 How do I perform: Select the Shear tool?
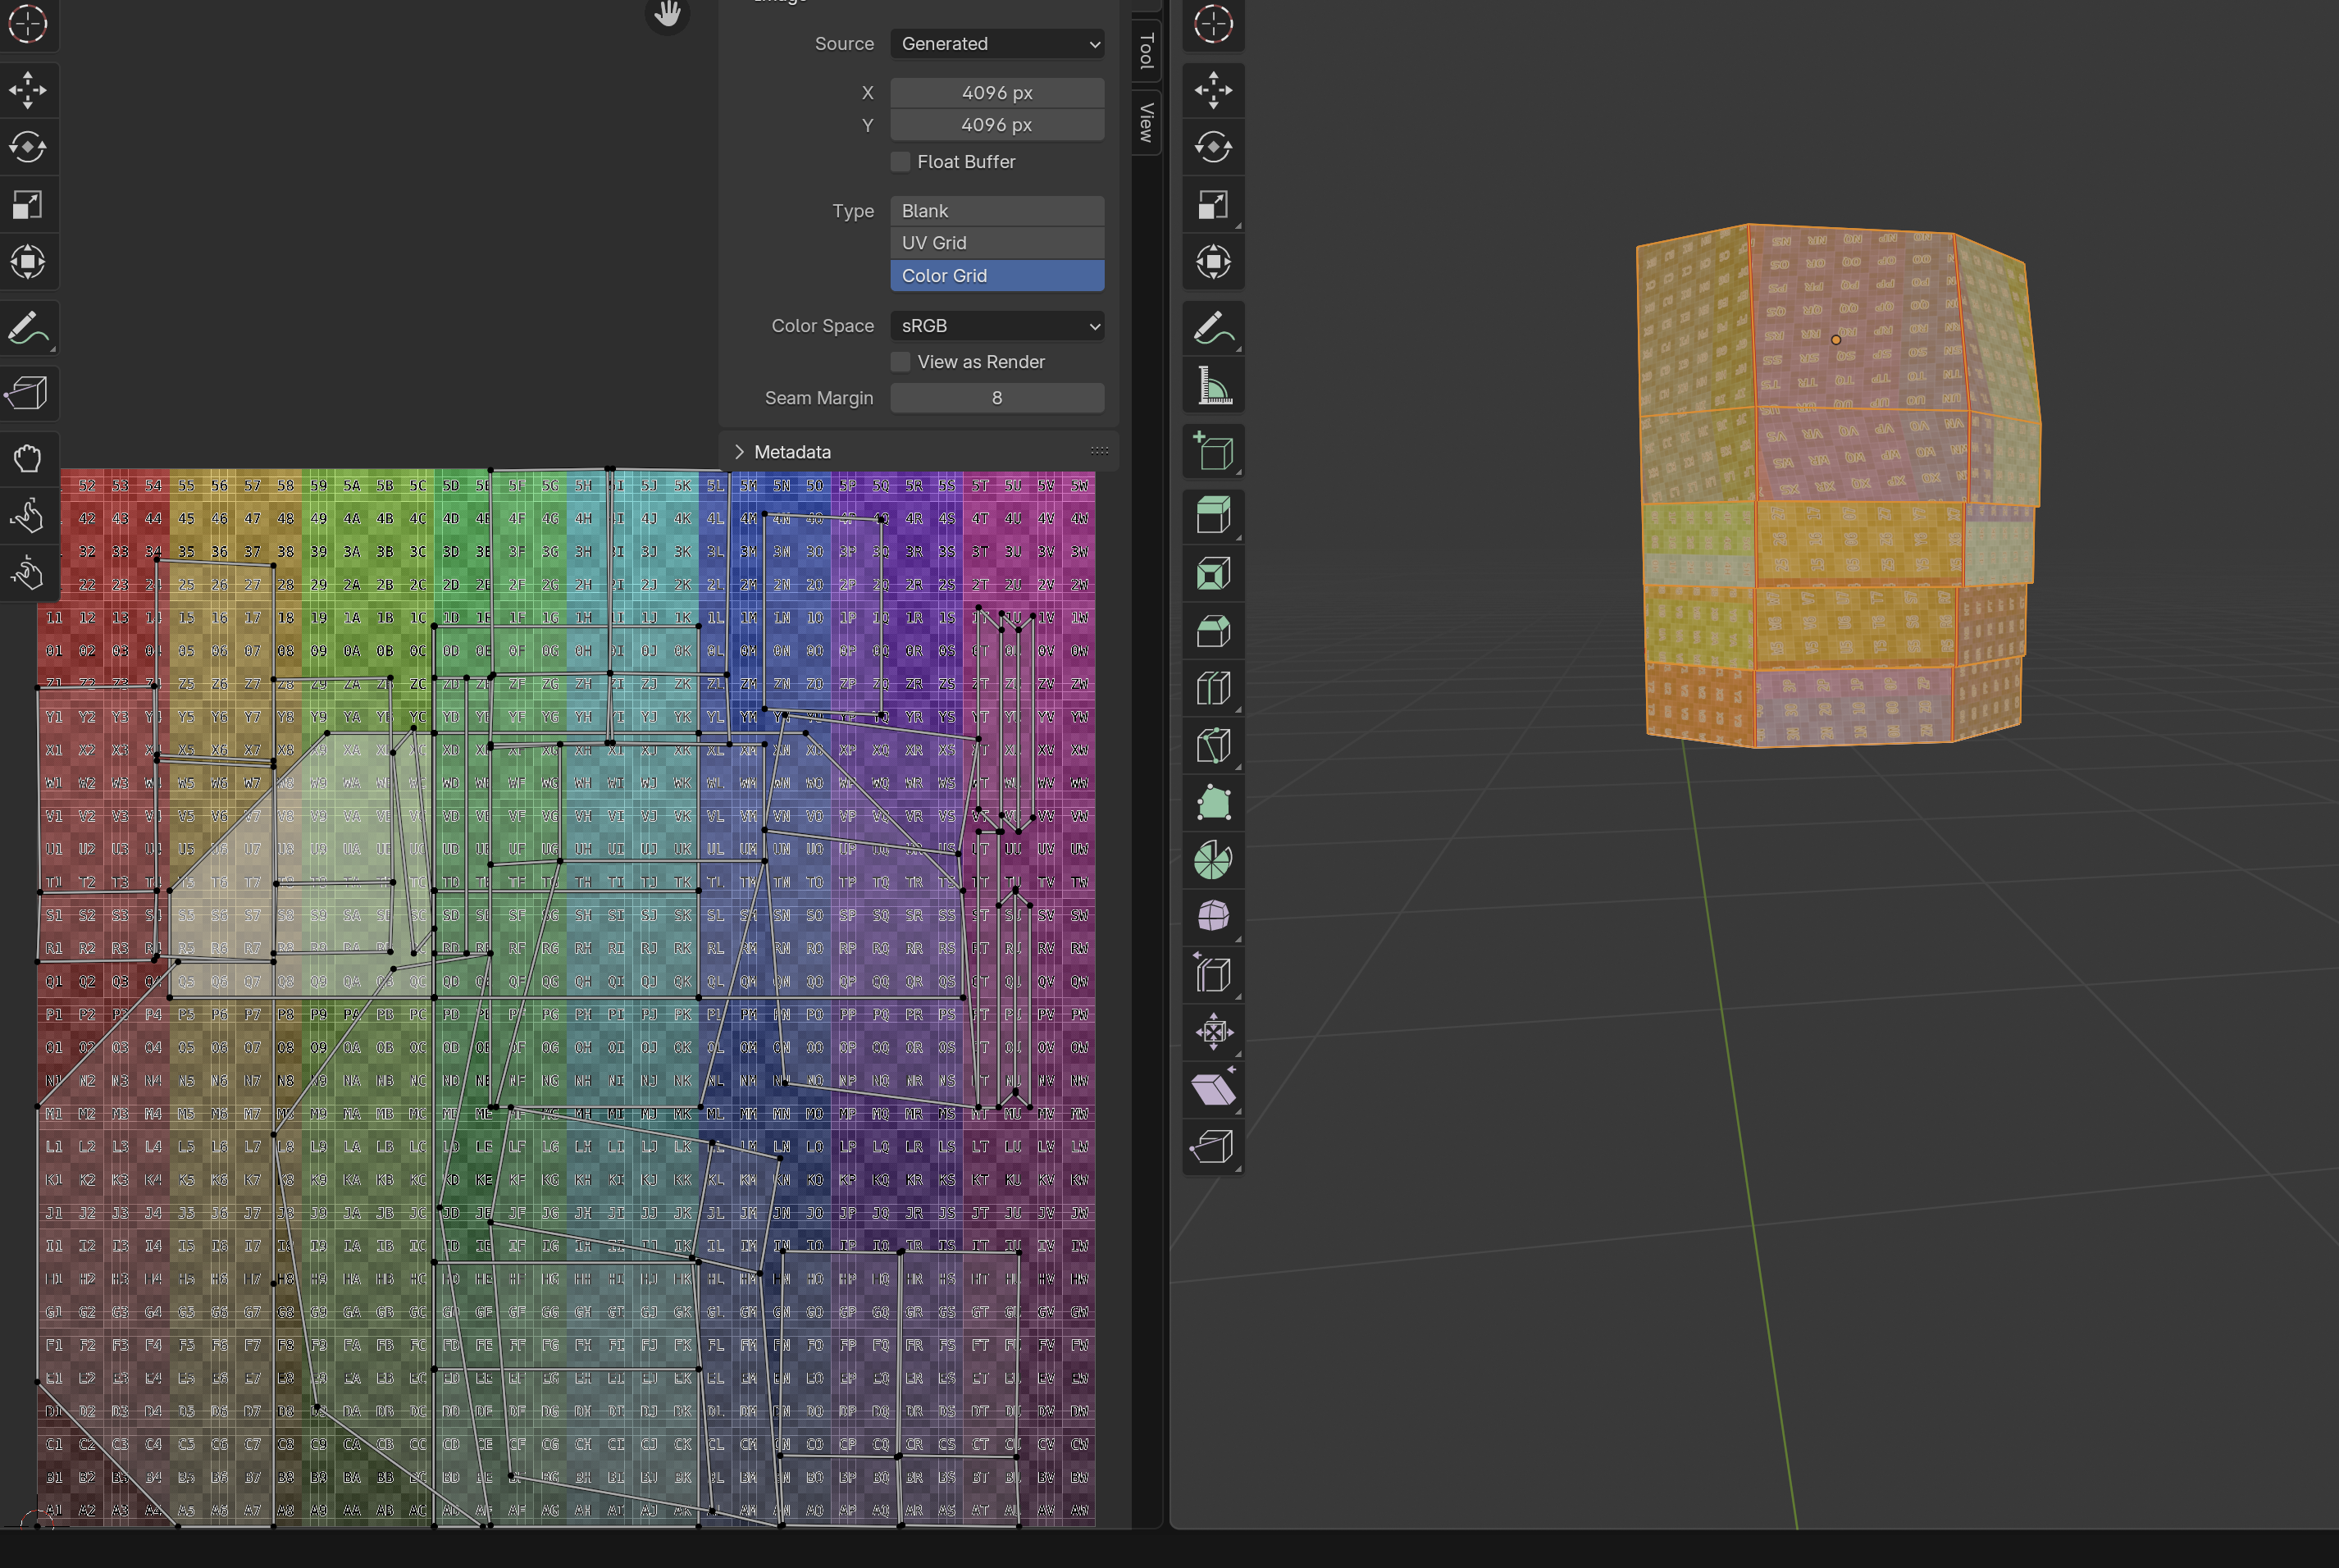pos(1213,1089)
